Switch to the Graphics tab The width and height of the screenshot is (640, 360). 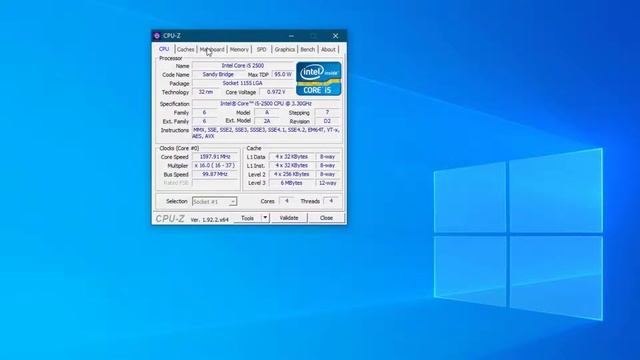click(x=284, y=49)
